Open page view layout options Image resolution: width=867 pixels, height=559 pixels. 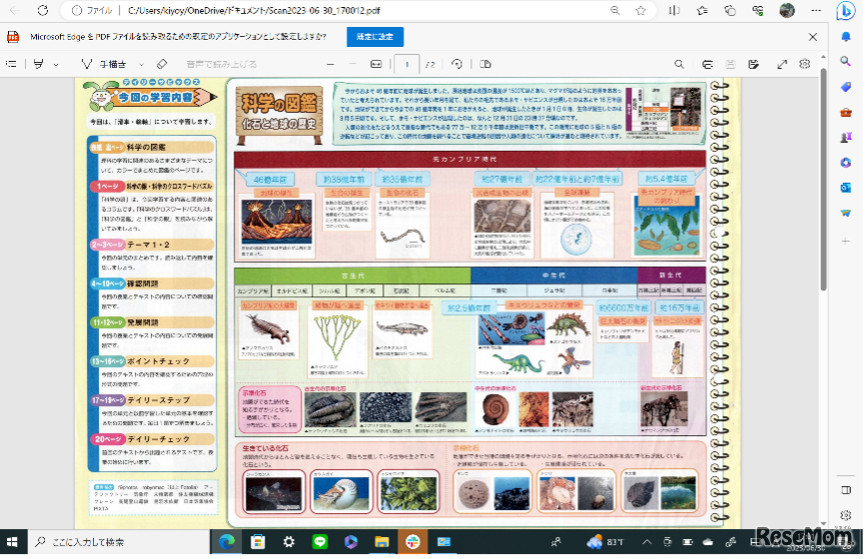486,64
